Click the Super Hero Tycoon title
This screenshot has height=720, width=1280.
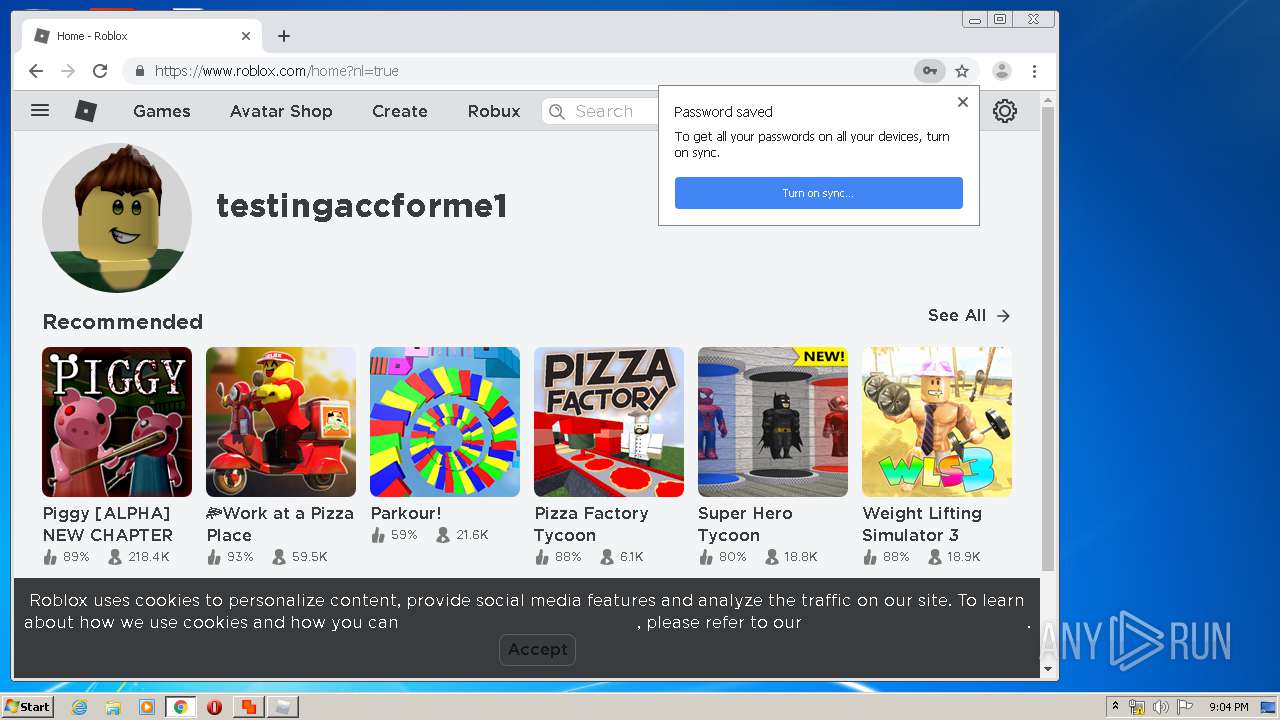(x=745, y=524)
